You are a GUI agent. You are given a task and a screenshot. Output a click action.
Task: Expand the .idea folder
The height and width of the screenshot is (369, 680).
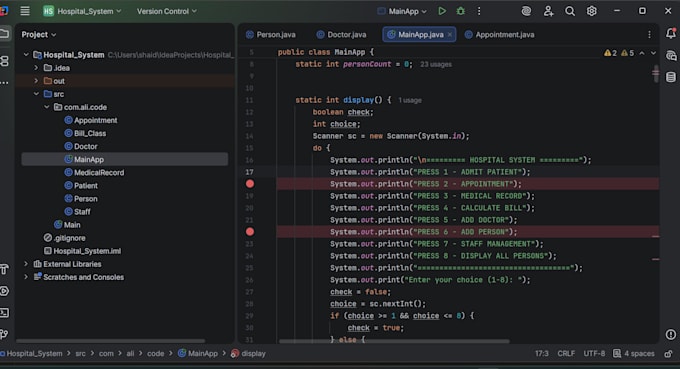pyautogui.click(x=36, y=68)
